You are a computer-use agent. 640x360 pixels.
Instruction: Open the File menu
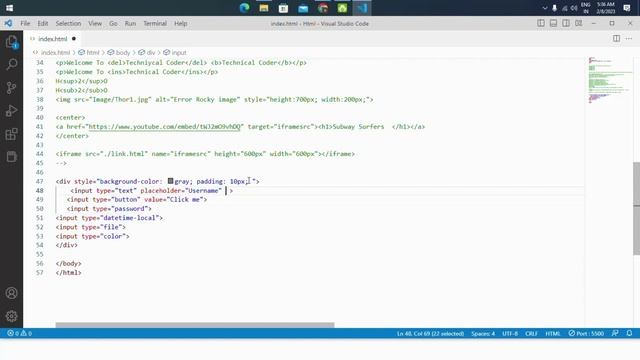(25, 23)
